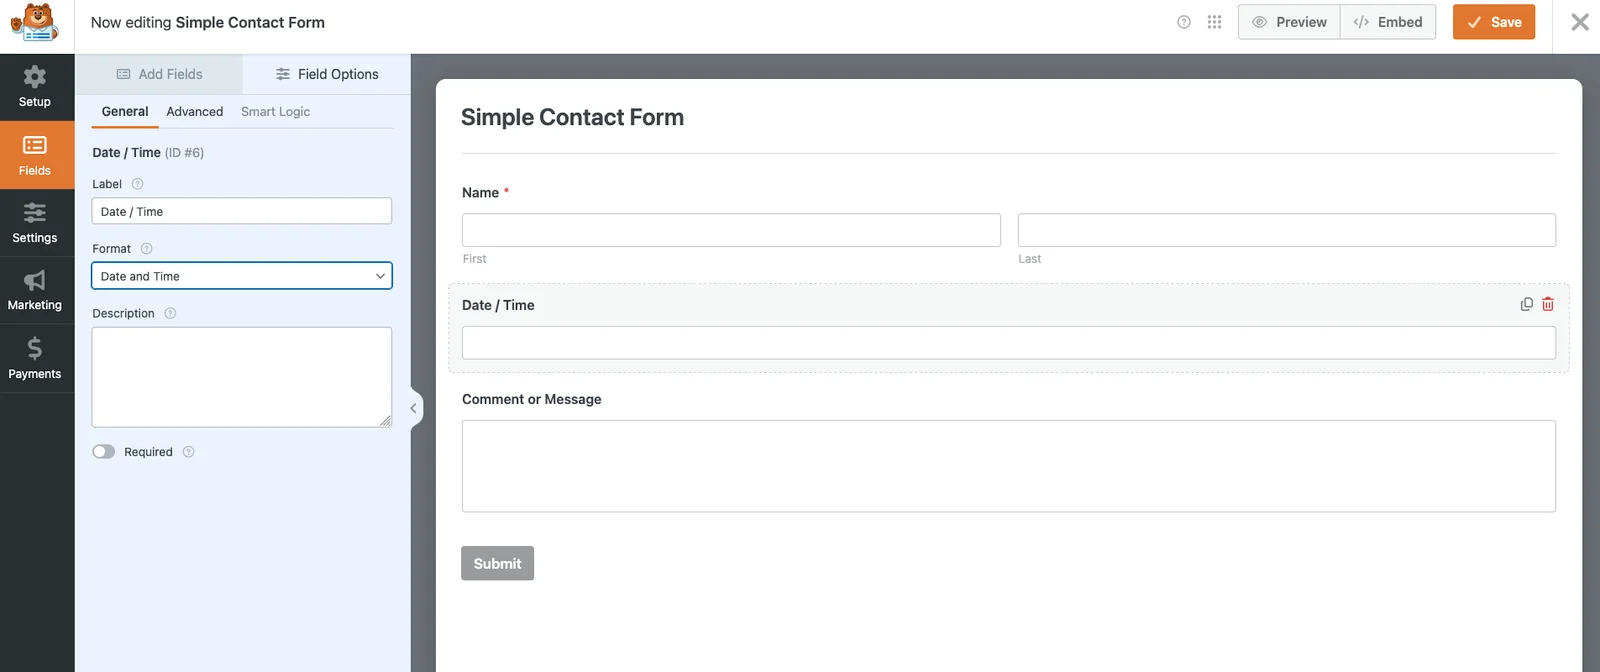Click the Preview button
This screenshot has width=1600, height=672.
coord(1289,22)
